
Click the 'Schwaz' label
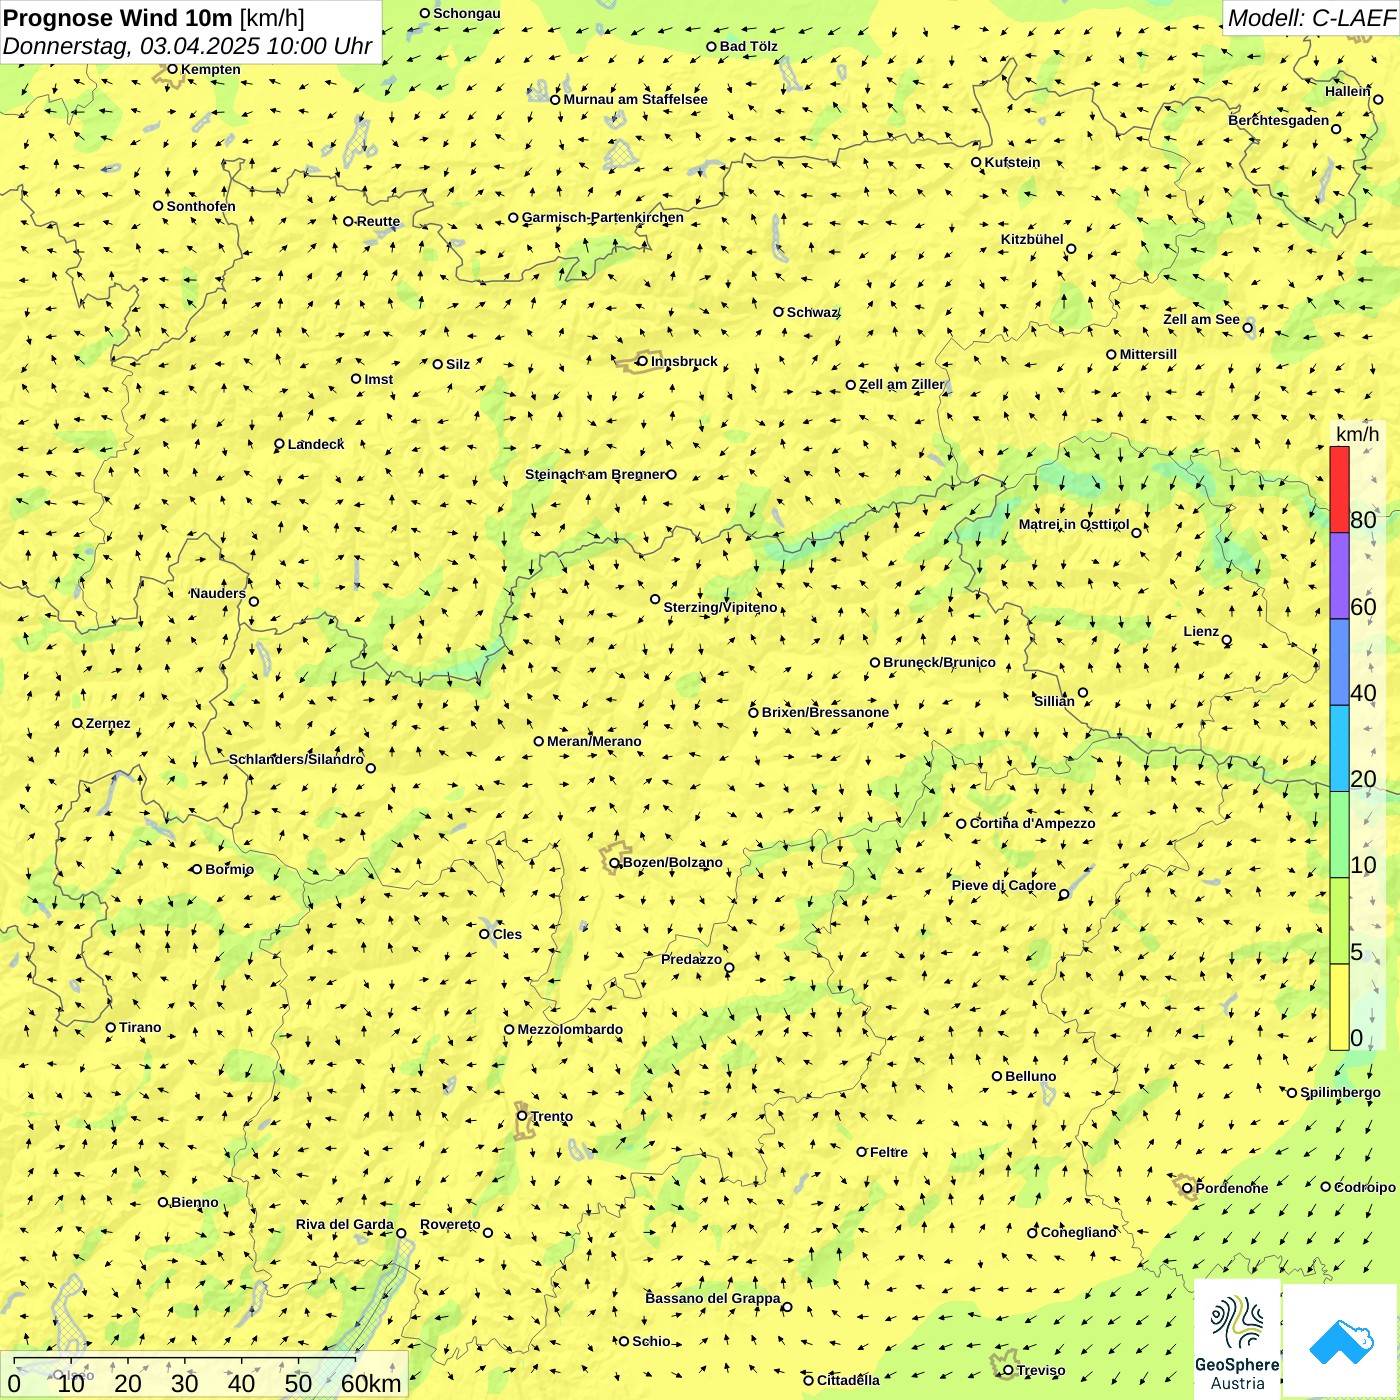812,312
